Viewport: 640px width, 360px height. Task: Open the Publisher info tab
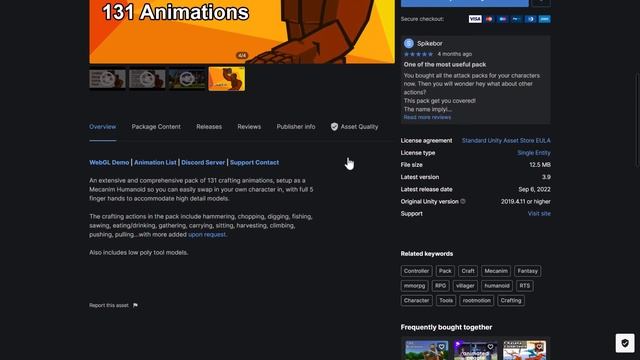296,127
